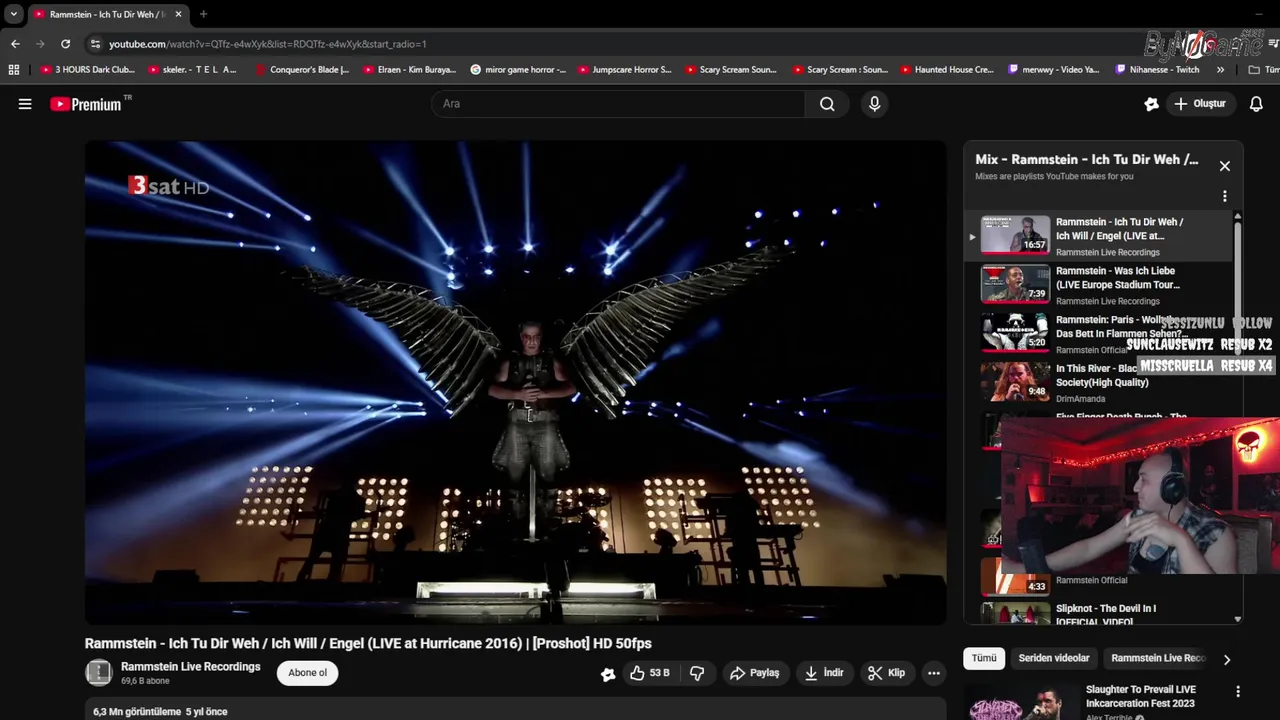Click the video title Ich Tu Dir Weh

pos(368,643)
